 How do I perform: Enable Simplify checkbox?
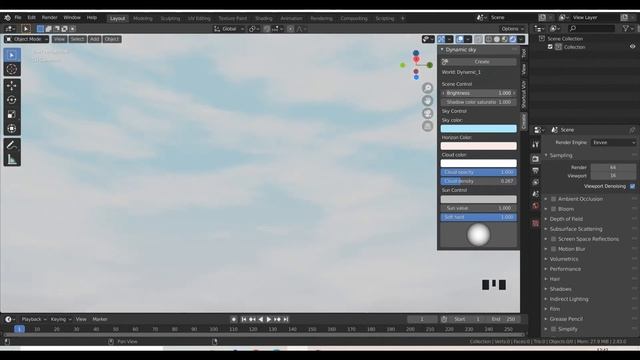(553, 329)
